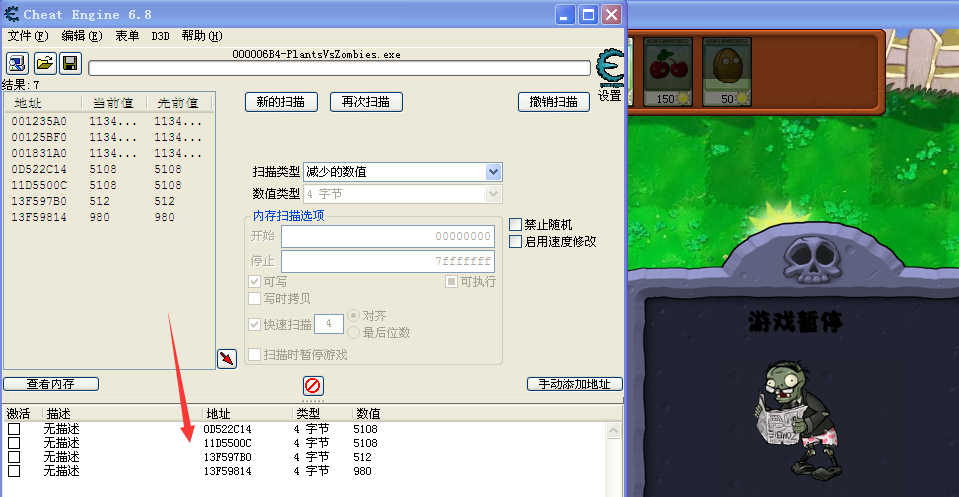The width and height of the screenshot is (959, 497).
Task: Open the process selection icon
Action: click(x=17, y=63)
